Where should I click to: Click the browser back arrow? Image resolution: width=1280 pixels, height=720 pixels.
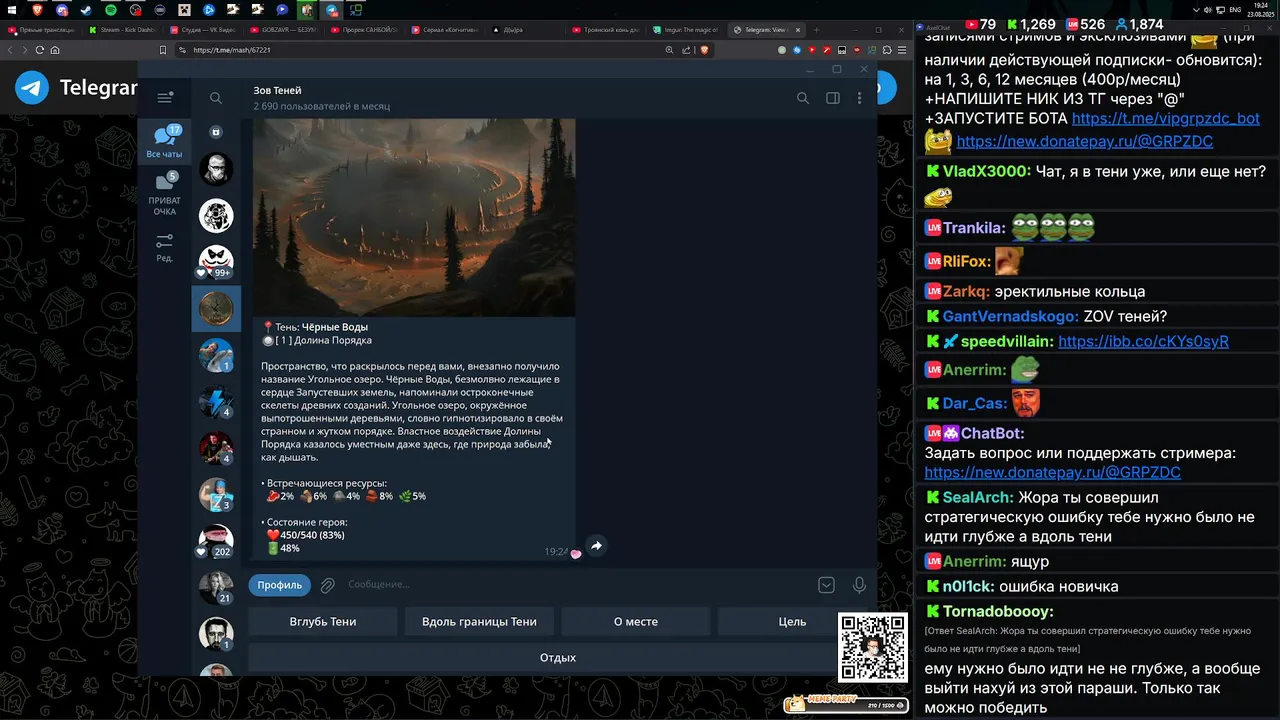[x=11, y=50]
